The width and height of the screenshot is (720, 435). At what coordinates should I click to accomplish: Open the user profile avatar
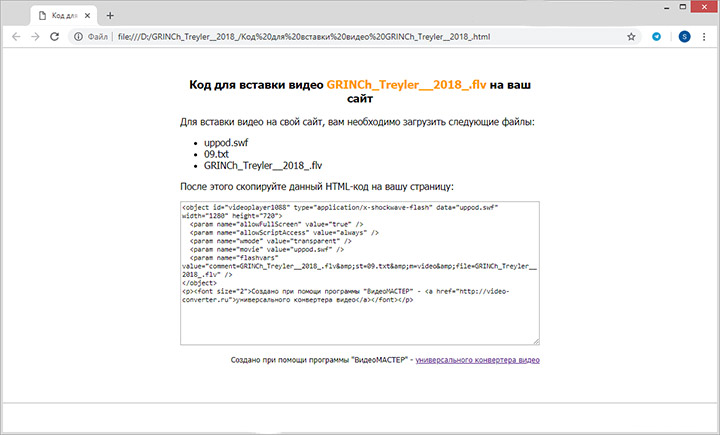pos(684,37)
